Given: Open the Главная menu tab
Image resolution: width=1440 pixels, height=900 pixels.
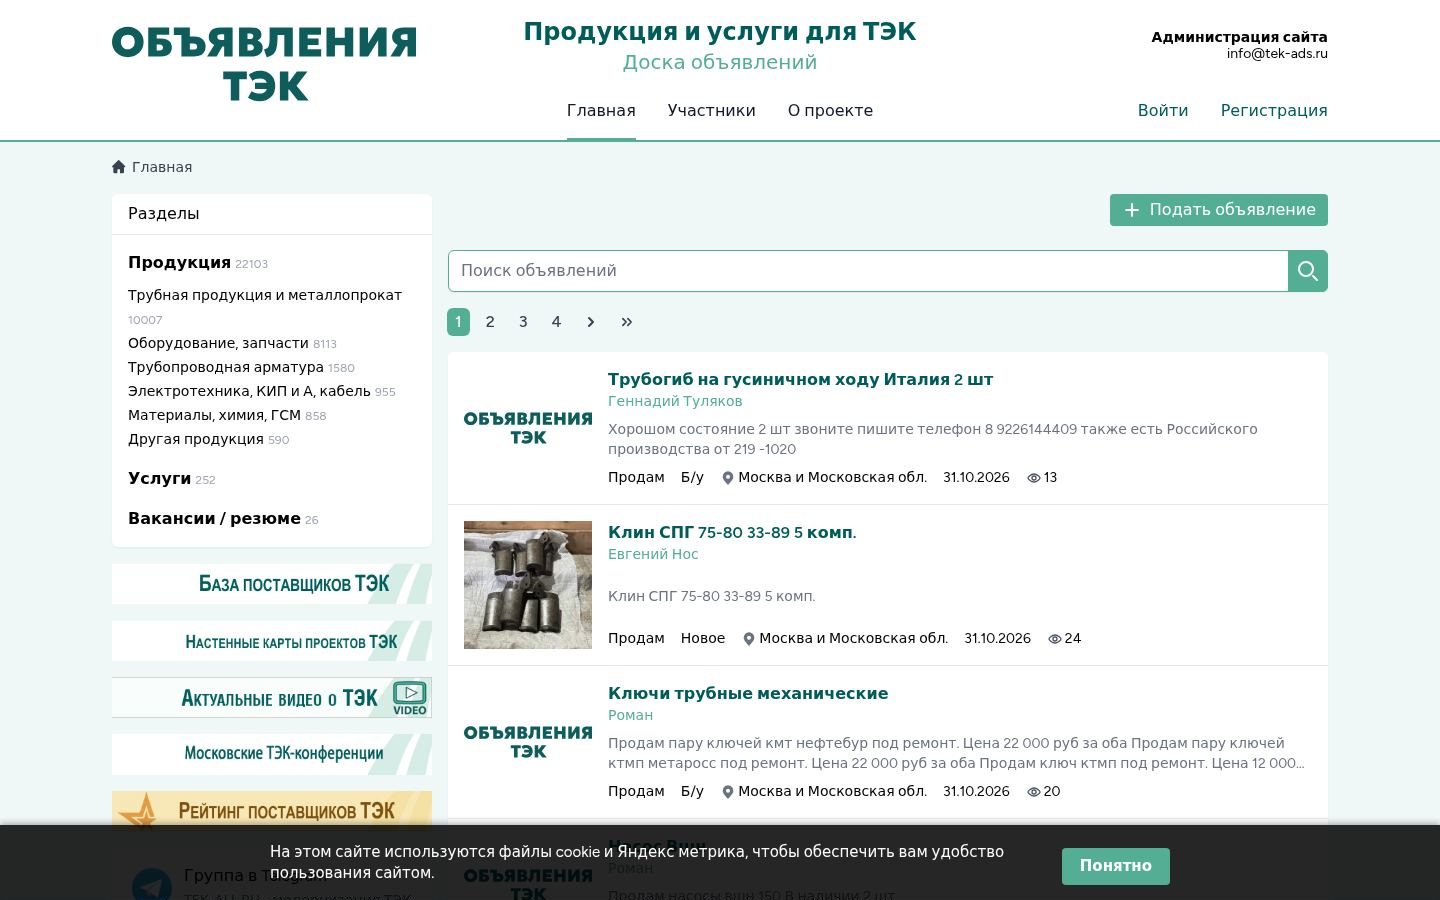Looking at the screenshot, I should 601,111.
